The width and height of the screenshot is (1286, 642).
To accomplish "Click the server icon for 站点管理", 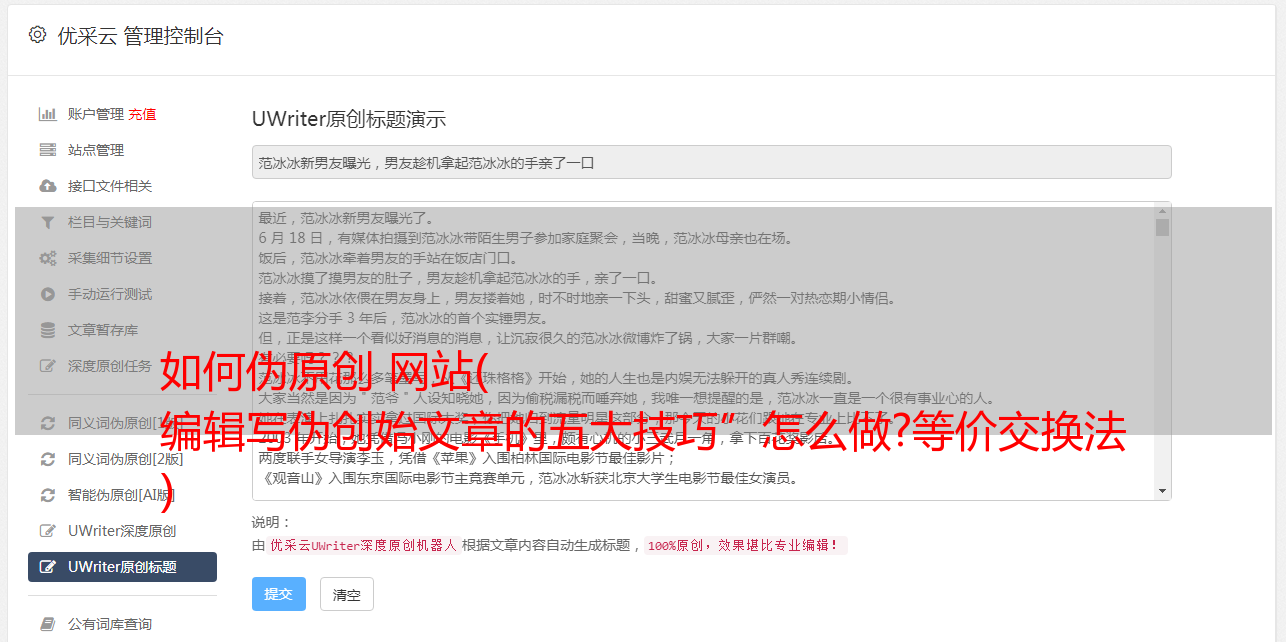I will (x=47, y=150).
